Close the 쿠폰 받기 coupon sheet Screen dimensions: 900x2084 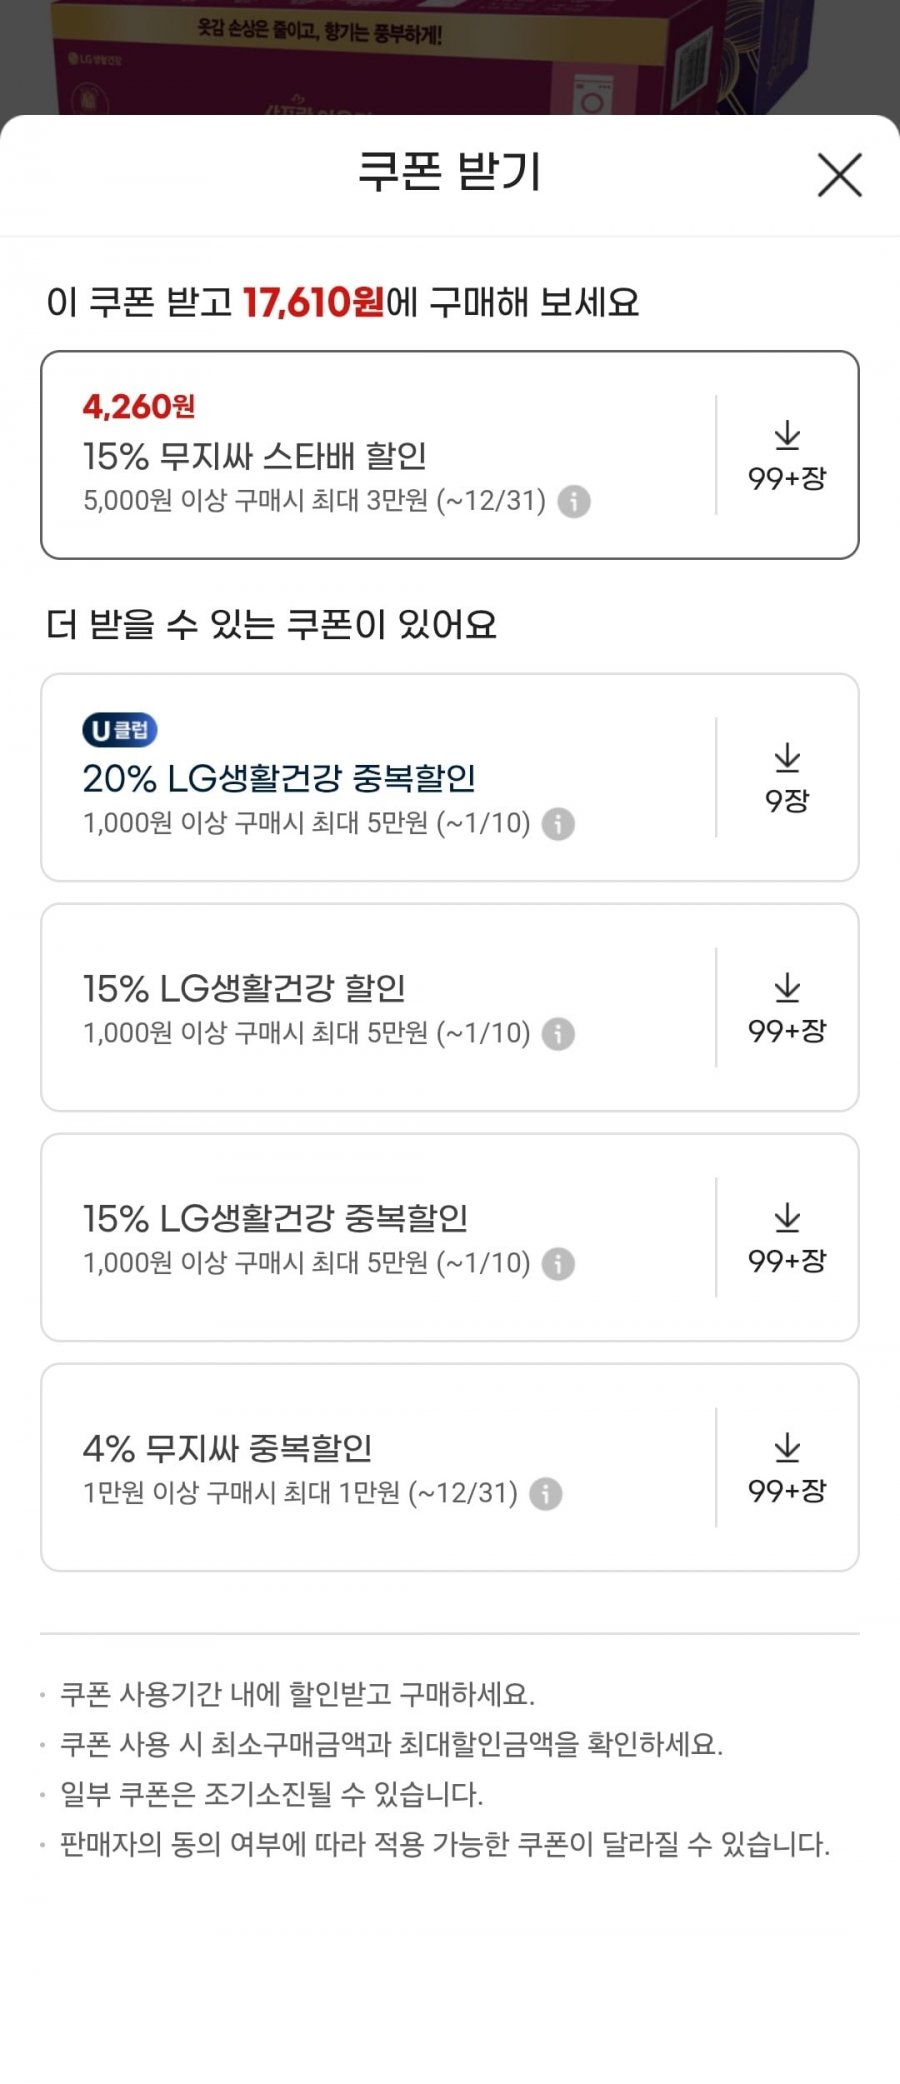point(839,175)
